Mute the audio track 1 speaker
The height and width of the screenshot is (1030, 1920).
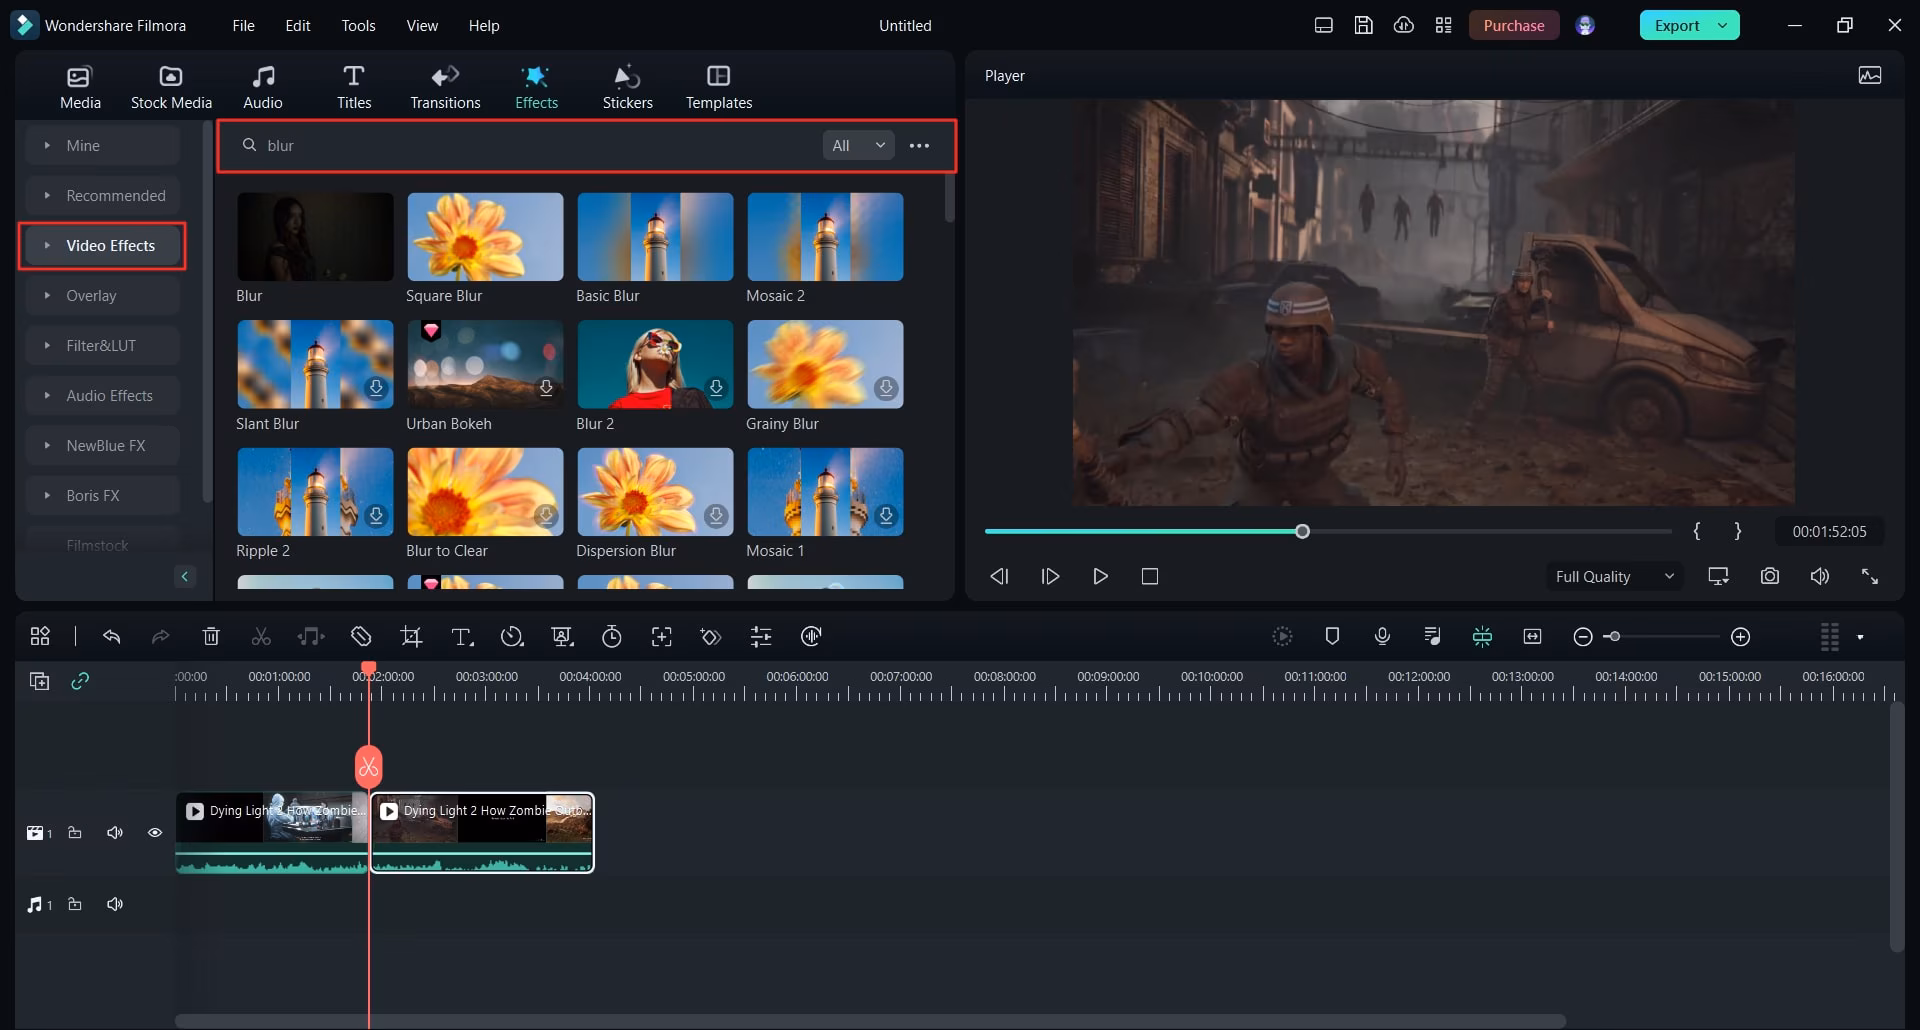tap(115, 905)
